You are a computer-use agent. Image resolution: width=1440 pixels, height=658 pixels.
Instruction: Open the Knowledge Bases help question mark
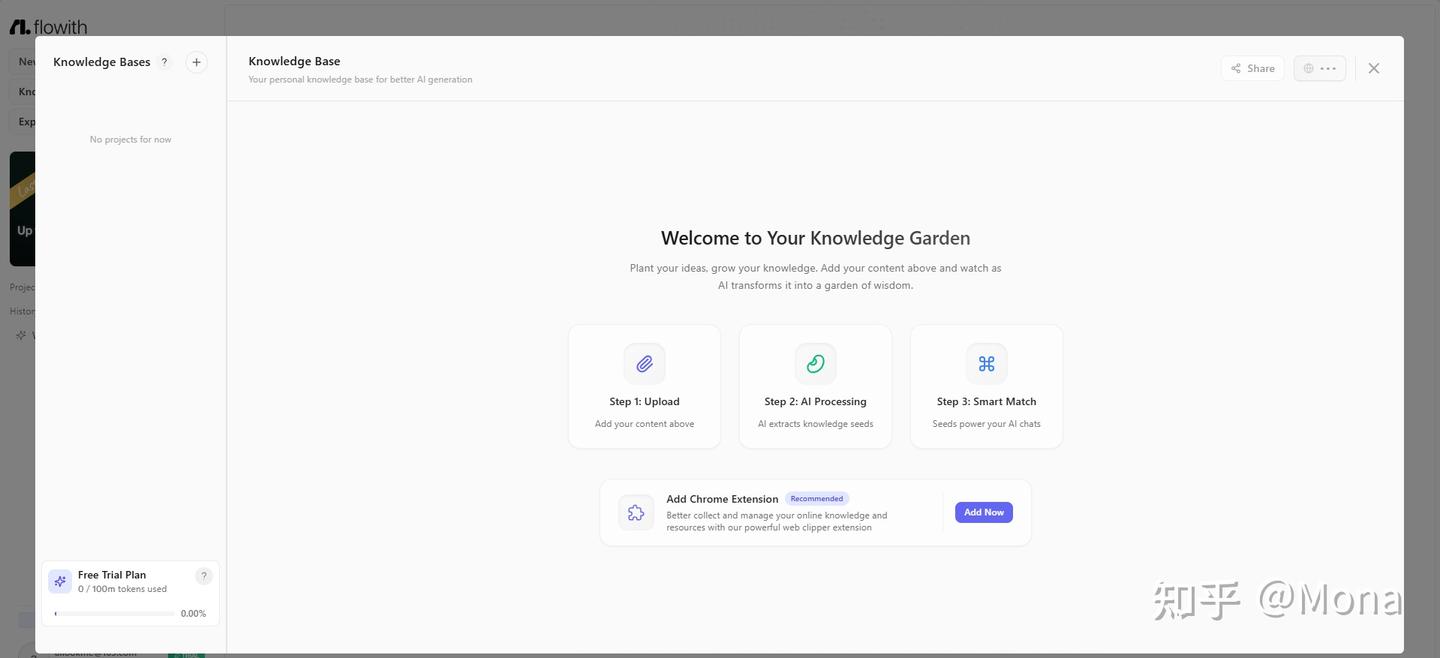(x=165, y=62)
